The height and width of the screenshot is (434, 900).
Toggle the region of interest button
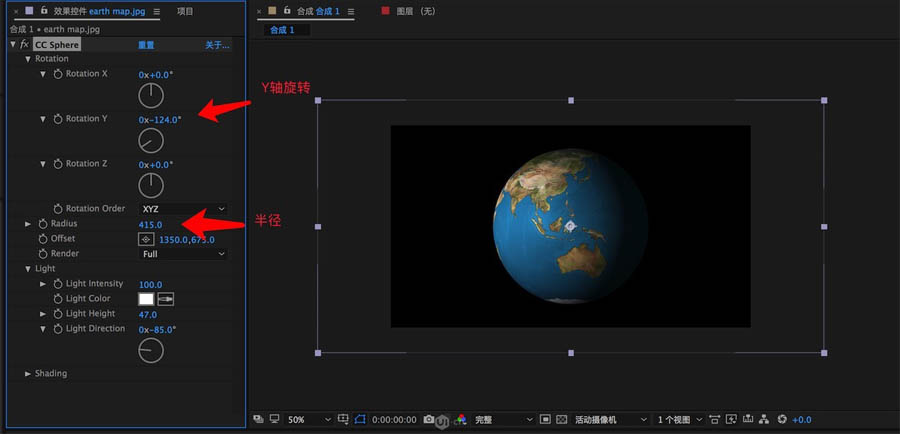click(545, 420)
